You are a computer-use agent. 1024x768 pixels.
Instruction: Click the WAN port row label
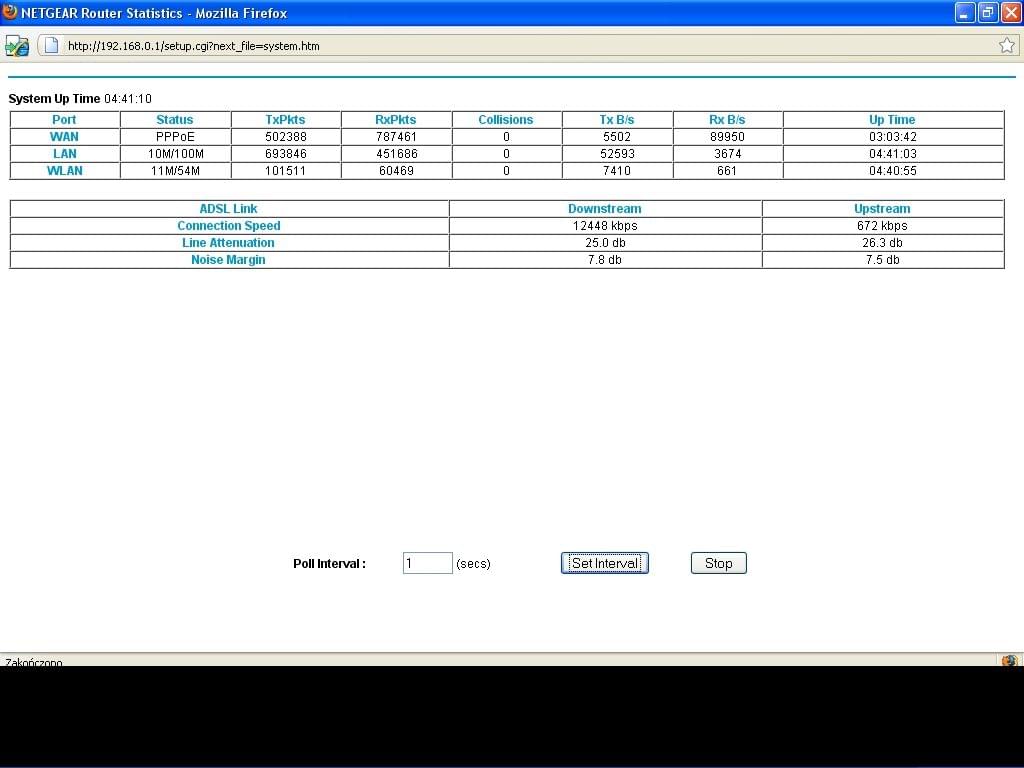[x=64, y=137]
